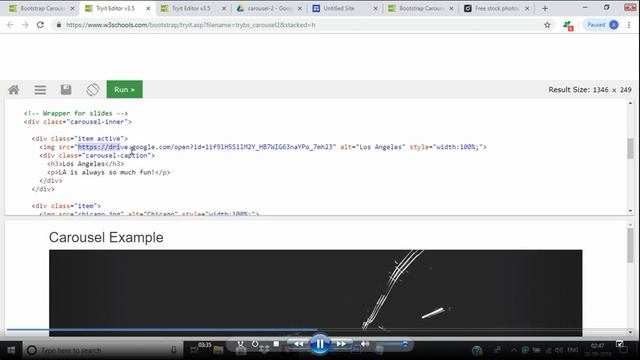
Task: Click the div class="carousel-inner" line
Action: [78, 122]
